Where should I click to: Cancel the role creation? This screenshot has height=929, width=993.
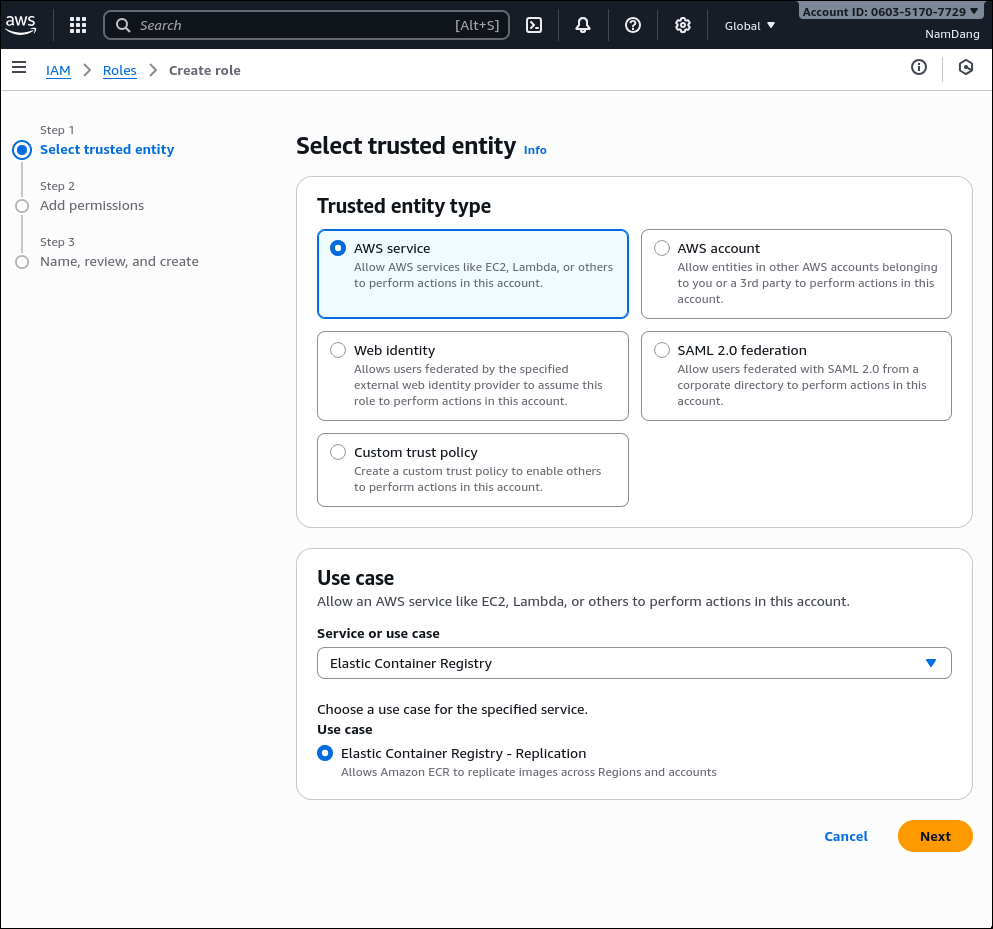click(x=845, y=836)
